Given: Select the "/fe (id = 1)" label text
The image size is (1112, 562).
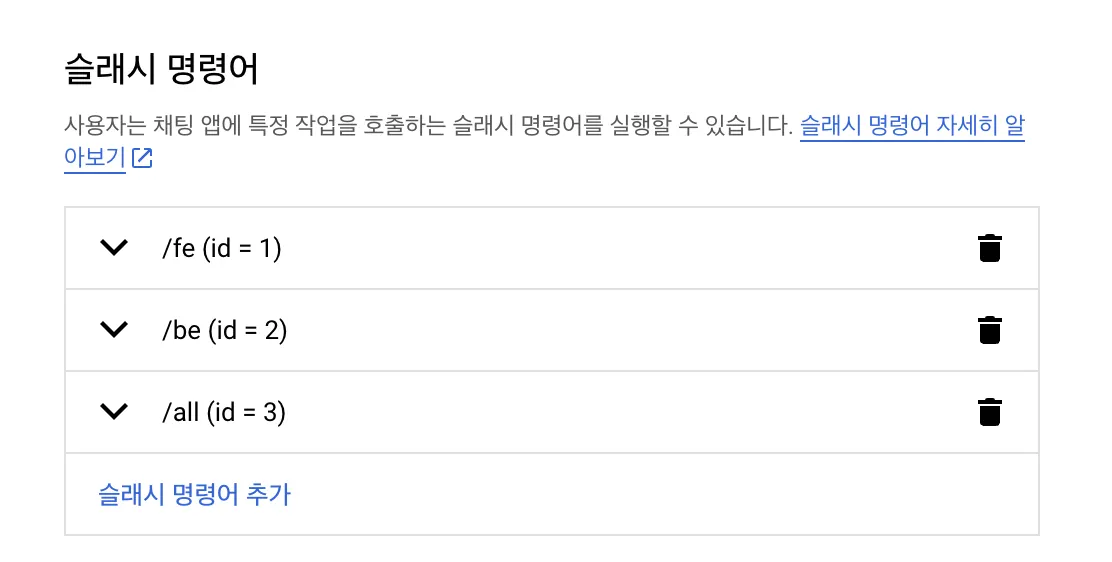Looking at the screenshot, I should click(x=221, y=248).
